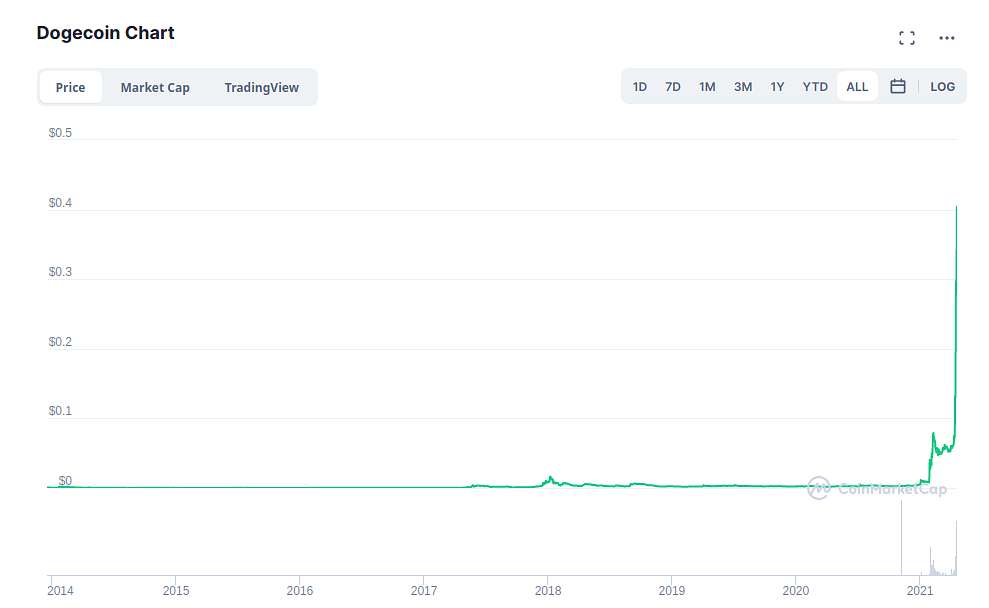Select the YTD time range
The width and height of the screenshot is (989, 608).
click(x=815, y=86)
